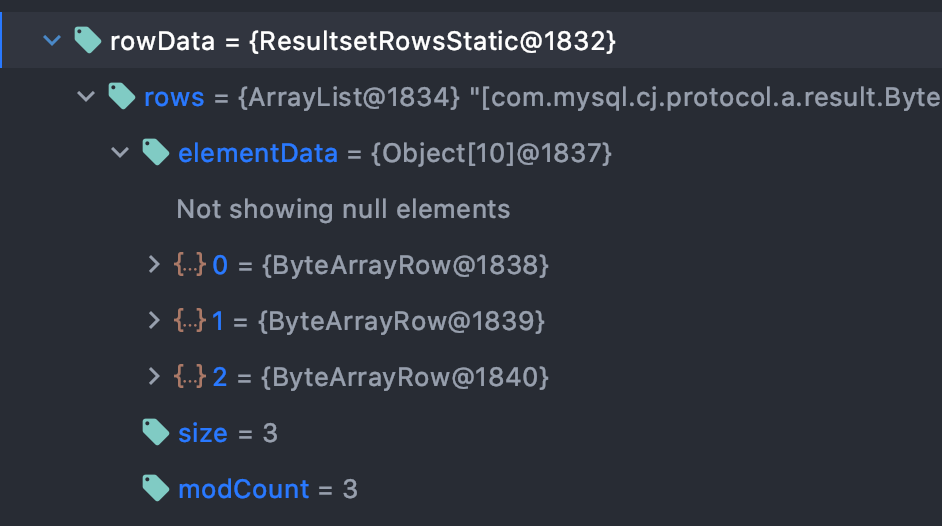Click the tag icon beside modCount
The height and width of the screenshot is (526, 942).
tap(156, 488)
